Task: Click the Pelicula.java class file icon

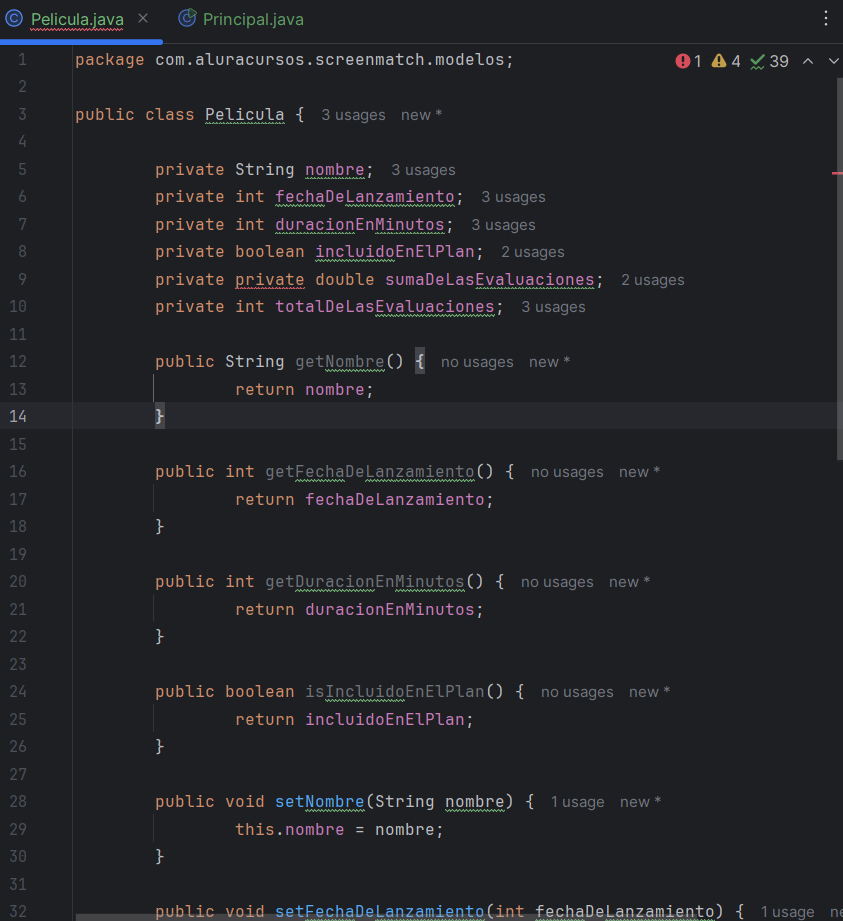Action: (x=14, y=19)
